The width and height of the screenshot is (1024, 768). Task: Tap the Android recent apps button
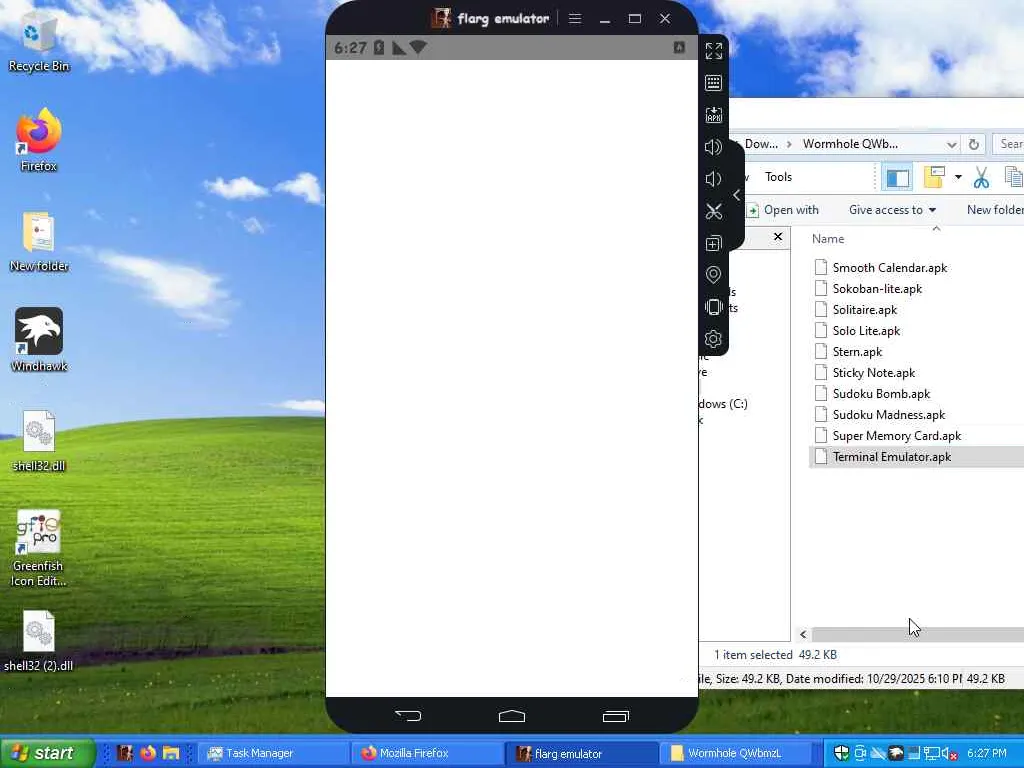pyautogui.click(x=616, y=716)
